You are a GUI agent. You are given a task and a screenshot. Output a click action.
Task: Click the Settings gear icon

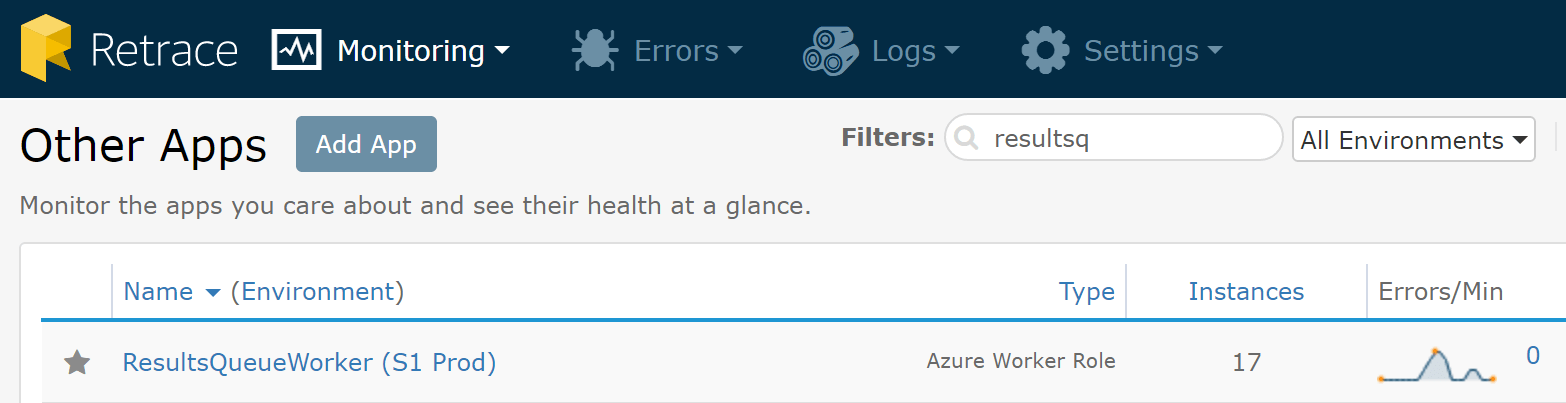point(1045,49)
